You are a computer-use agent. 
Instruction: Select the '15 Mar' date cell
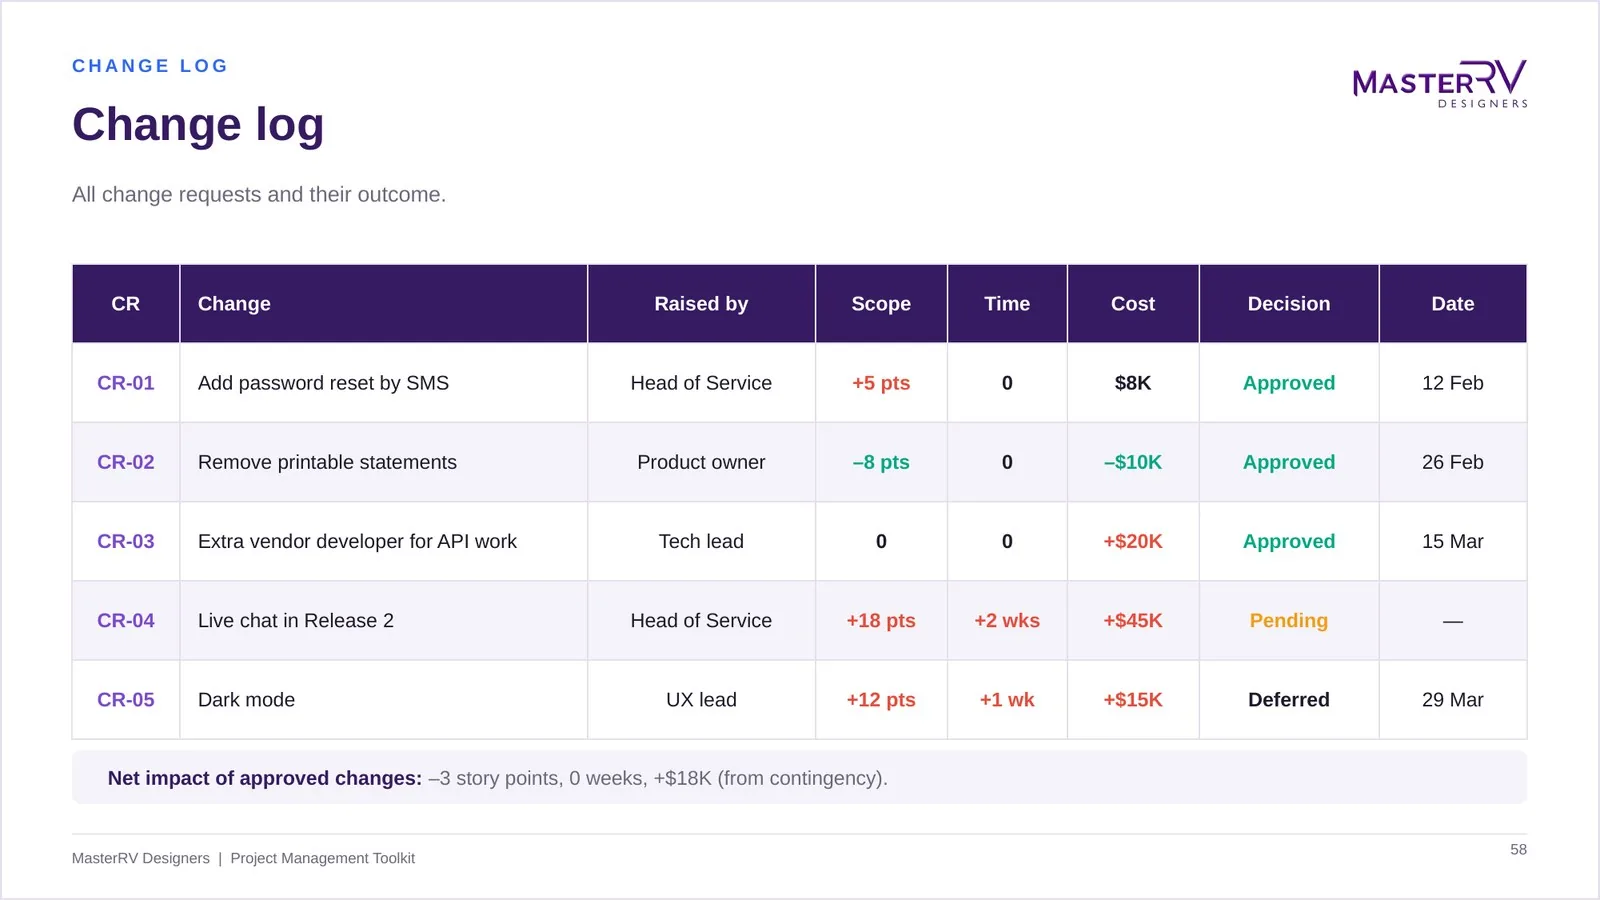click(x=1453, y=541)
